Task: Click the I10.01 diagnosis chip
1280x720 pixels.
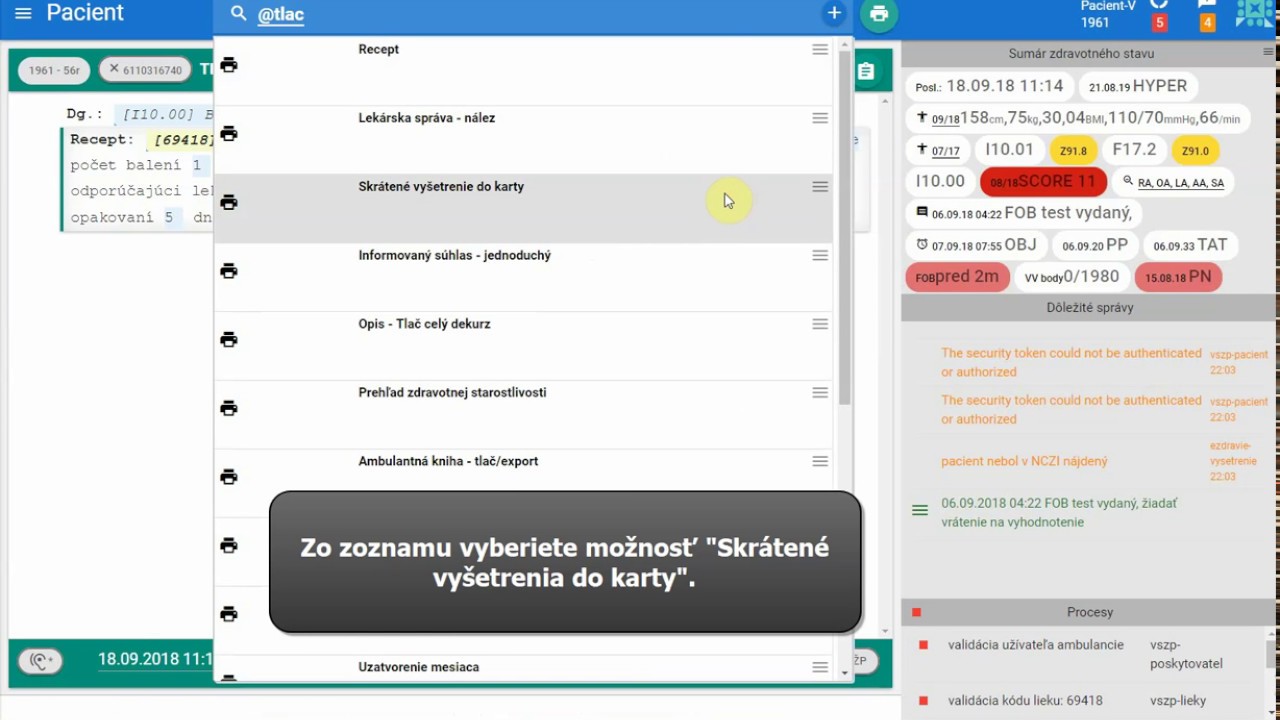Action: (x=1009, y=150)
